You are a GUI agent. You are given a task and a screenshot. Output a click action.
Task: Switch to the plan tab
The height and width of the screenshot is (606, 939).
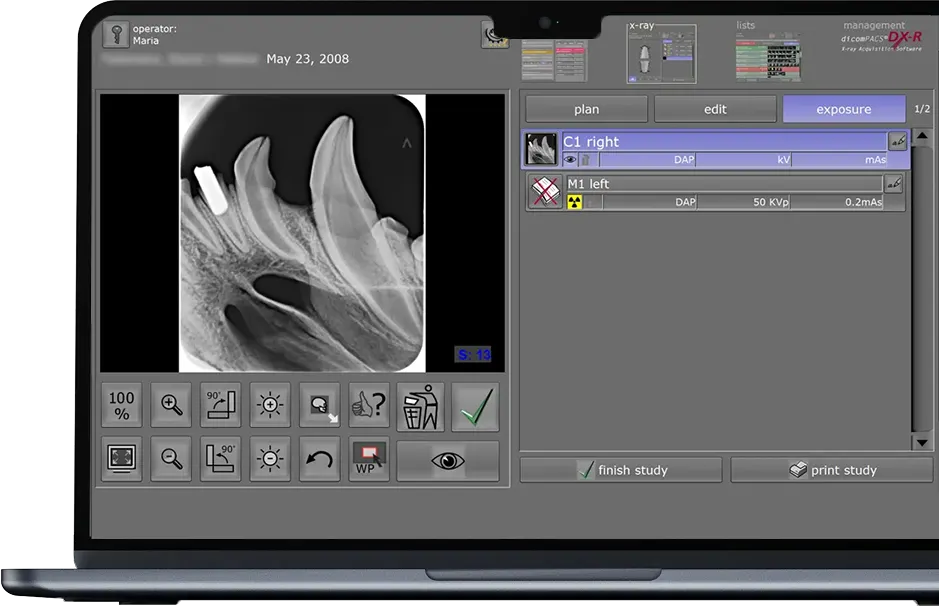point(586,109)
